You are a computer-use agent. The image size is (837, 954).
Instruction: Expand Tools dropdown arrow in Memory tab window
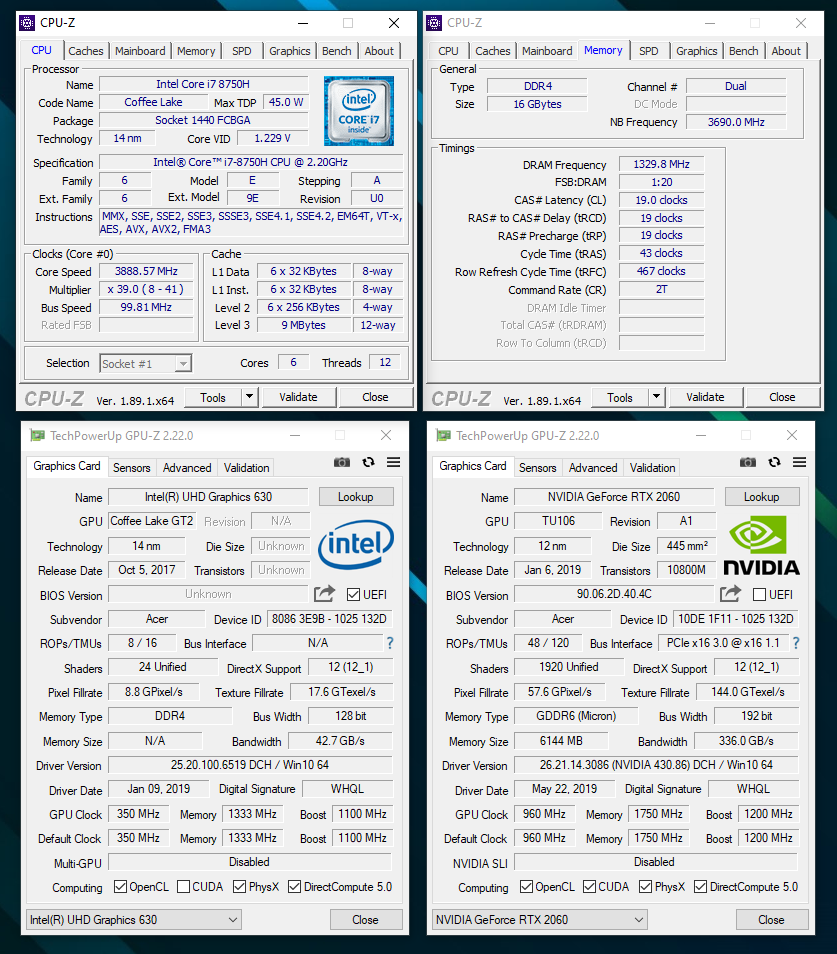[x=656, y=397]
